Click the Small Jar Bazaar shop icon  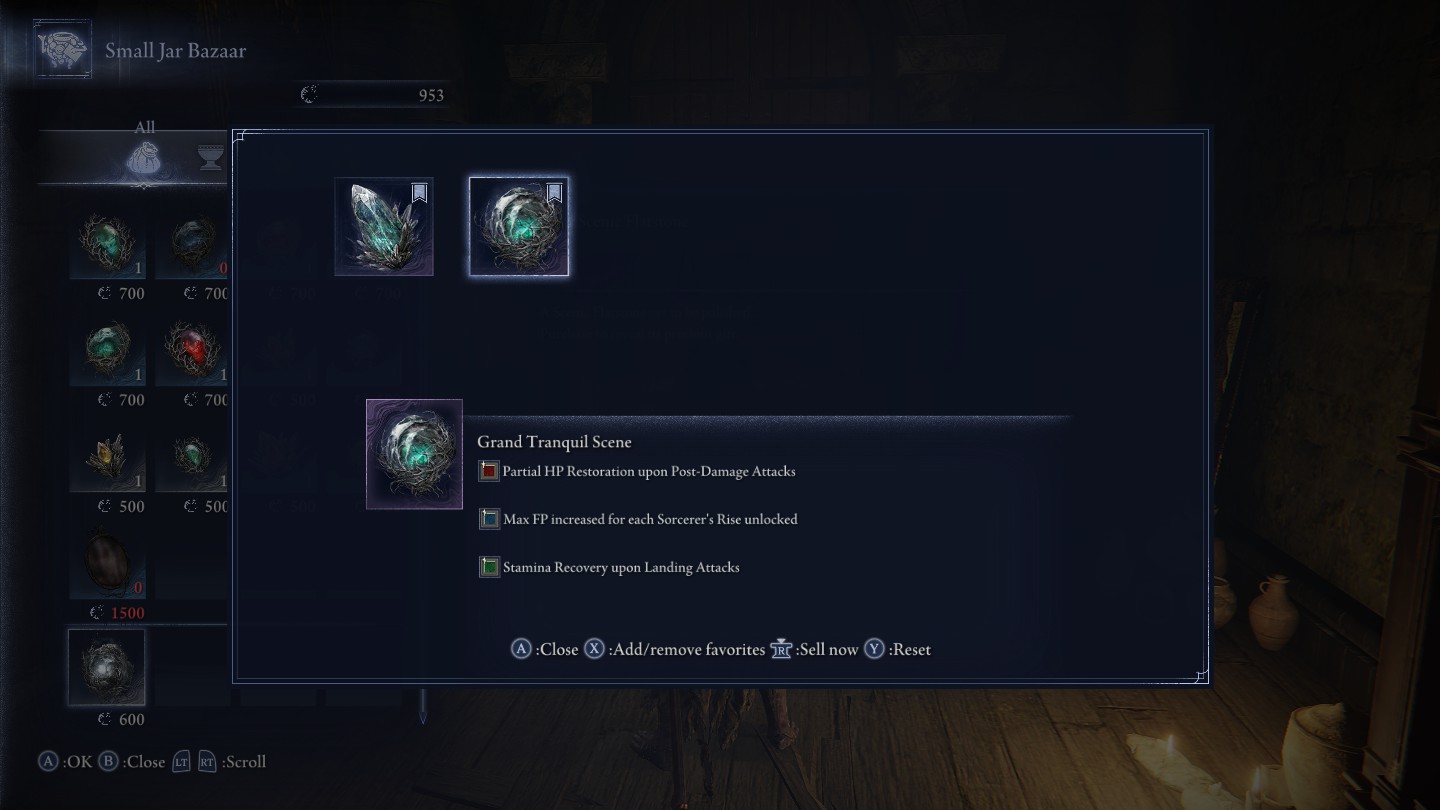63,49
